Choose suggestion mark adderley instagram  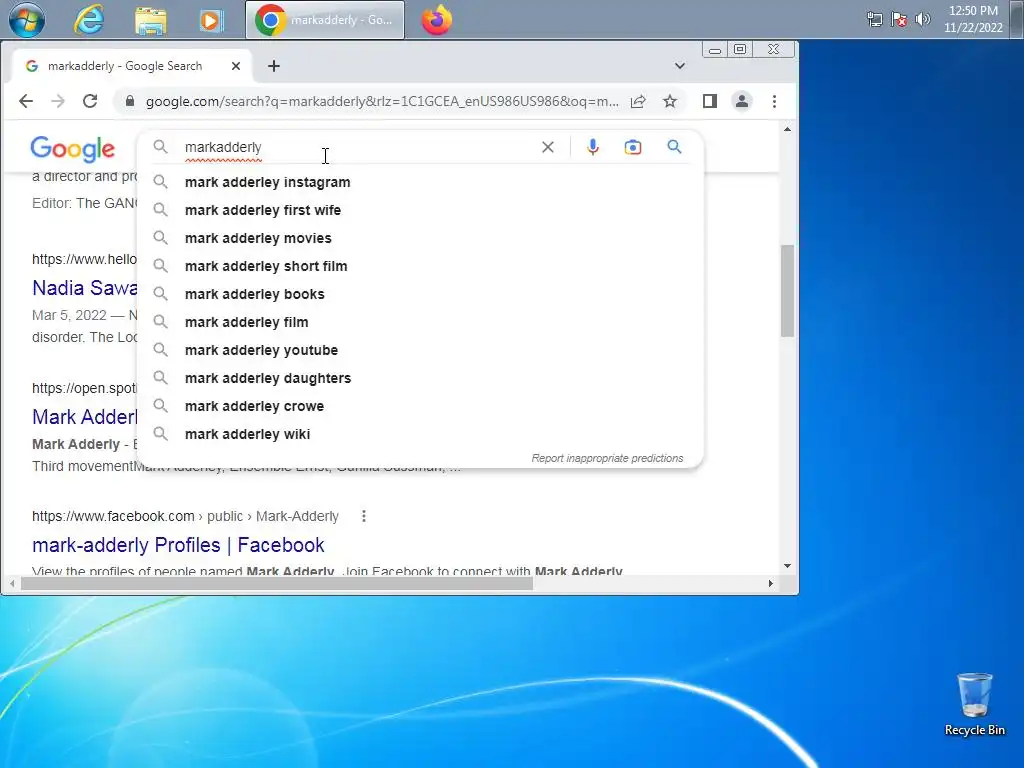pyautogui.click(x=421, y=182)
